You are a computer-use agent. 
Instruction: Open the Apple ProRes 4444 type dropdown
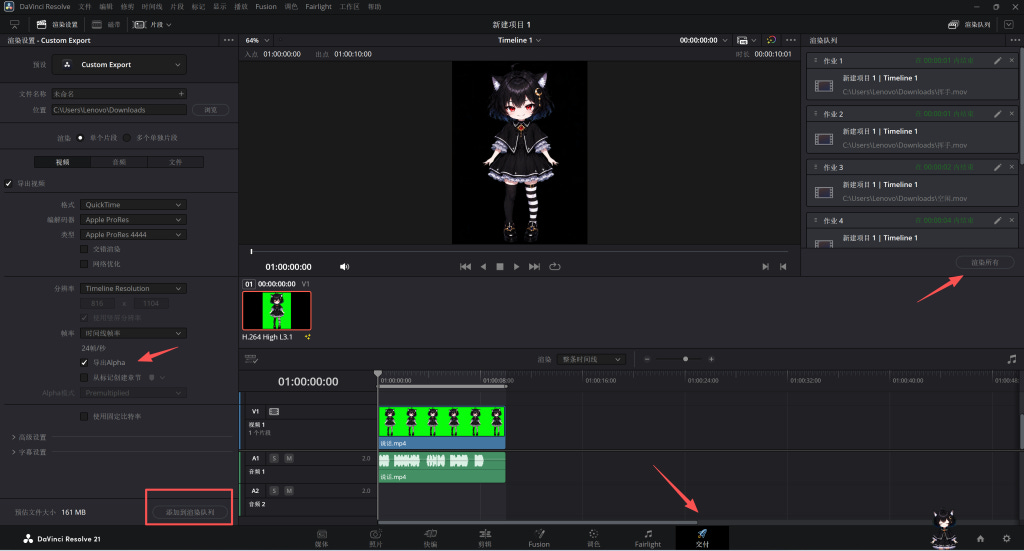(x=133, y=234)
